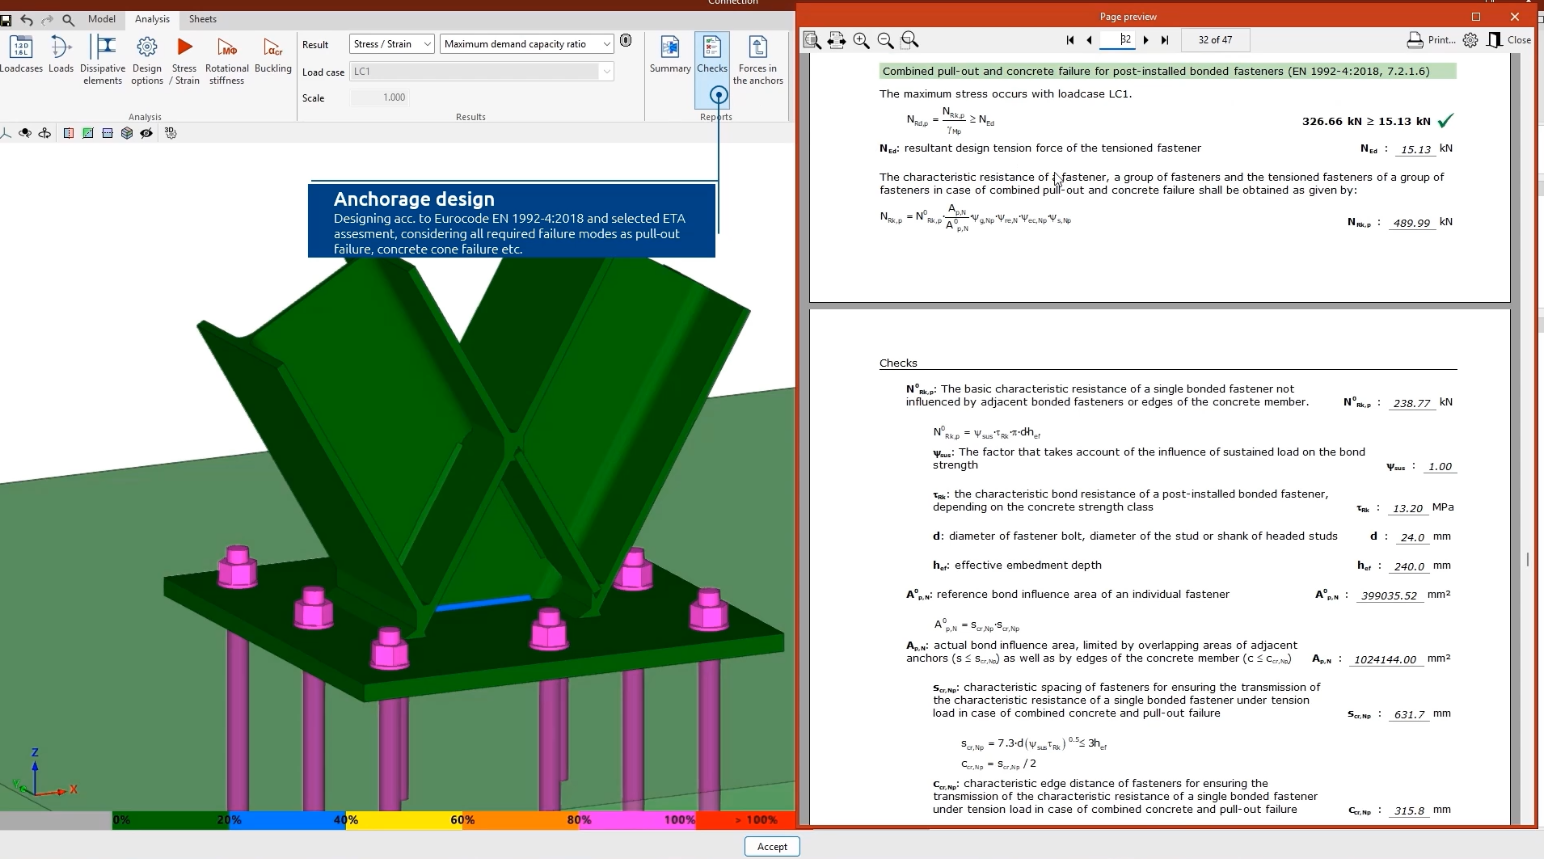Switch to the Model tab

click(x=101, y=19)
